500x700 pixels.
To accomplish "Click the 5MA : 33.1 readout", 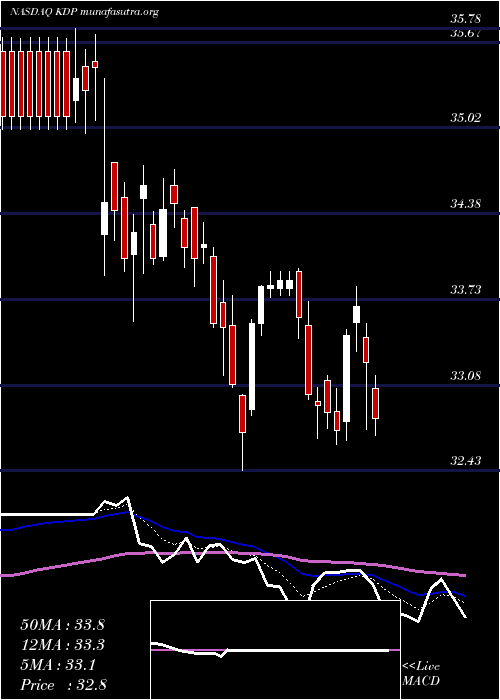I will click(57, 665).
